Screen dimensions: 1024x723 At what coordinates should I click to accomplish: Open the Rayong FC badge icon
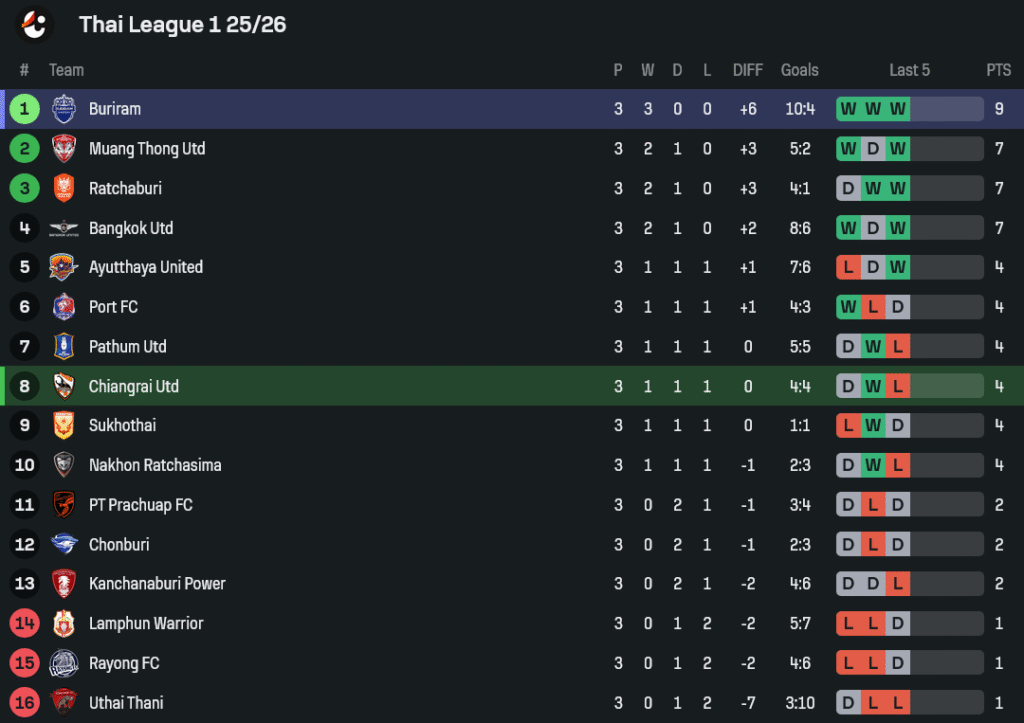click(x=64, y=663)
